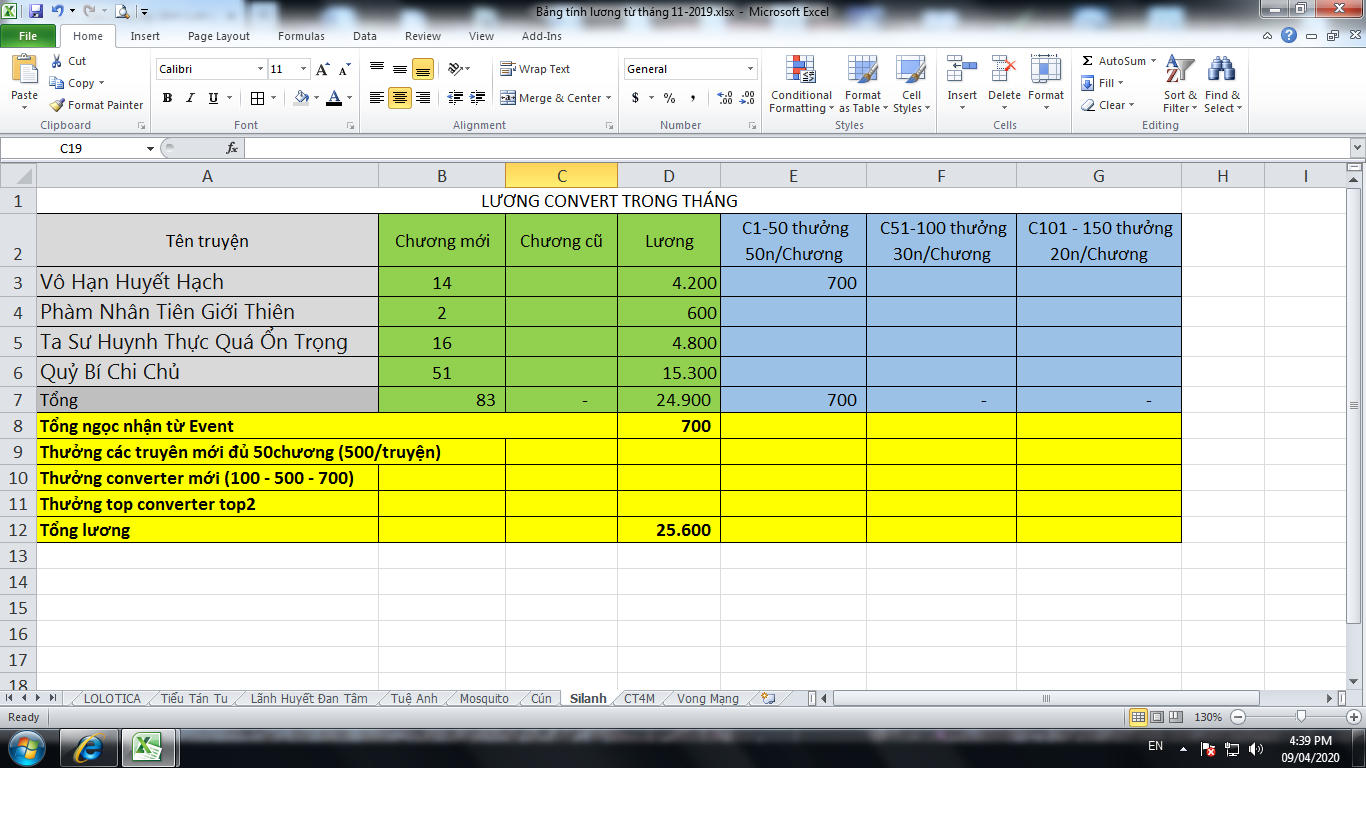This screenshot has height=828, width=1366.
Task: Click the zoom slider in the status bar
Action: (x=1300, y=717)
